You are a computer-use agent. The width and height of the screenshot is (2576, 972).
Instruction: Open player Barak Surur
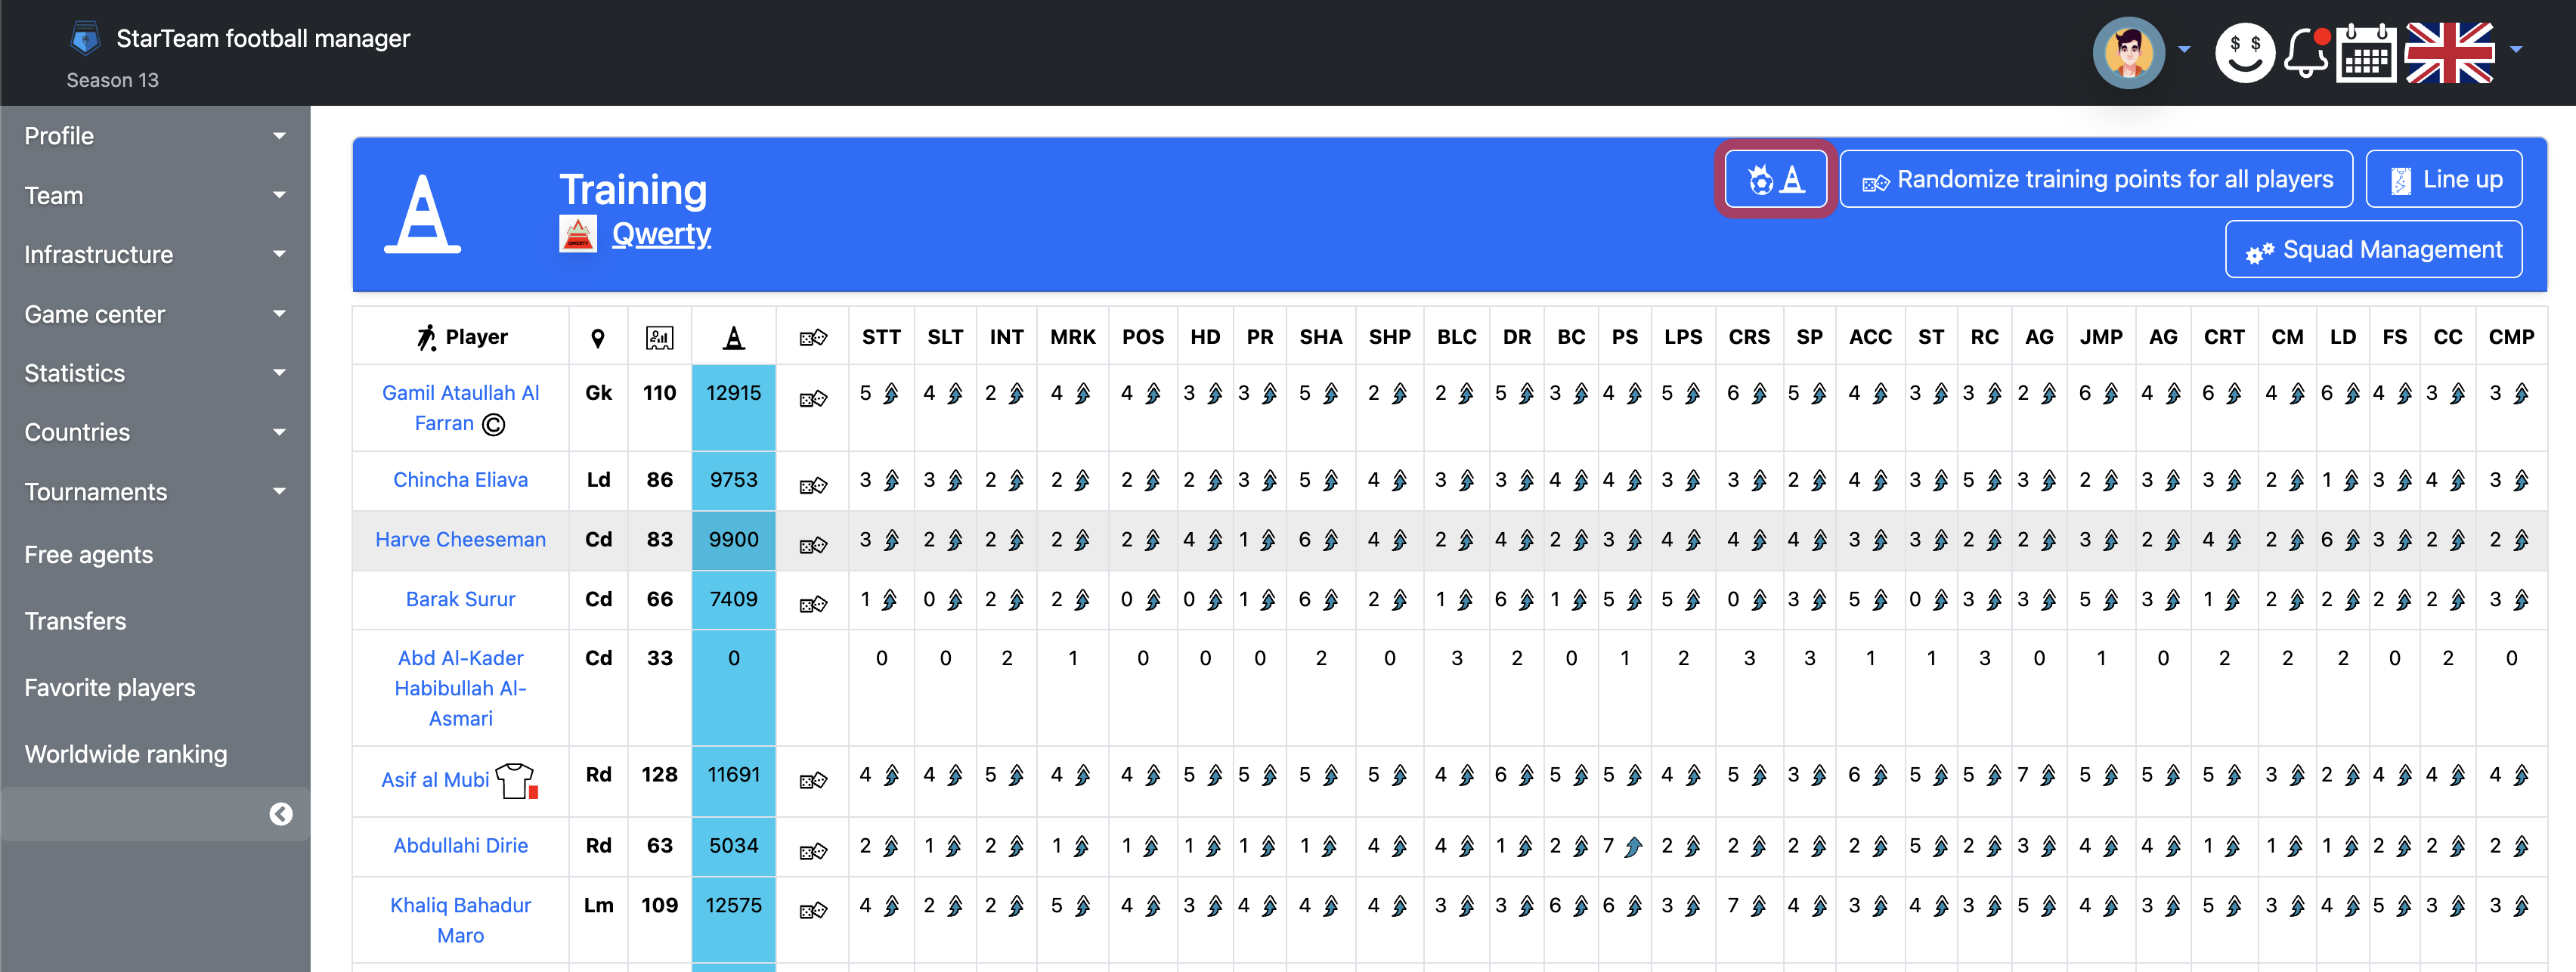coord(460,599)
